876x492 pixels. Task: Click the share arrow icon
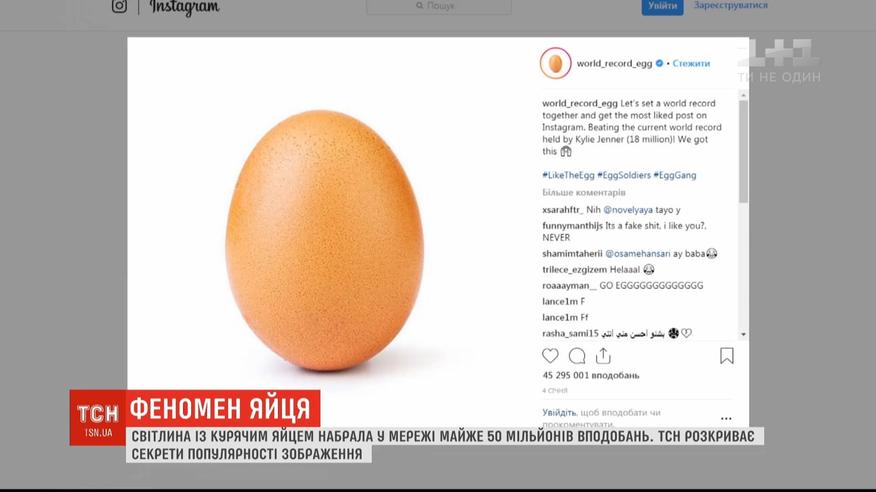pos(603,356)
